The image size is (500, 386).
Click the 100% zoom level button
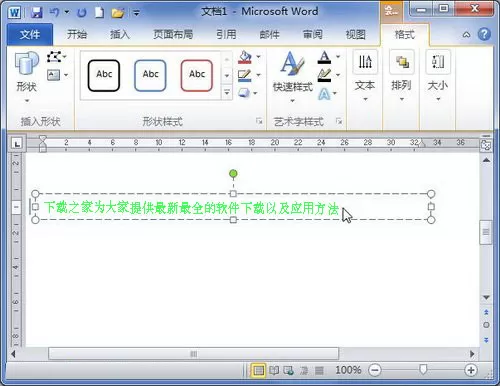click(x=348, y=370)
